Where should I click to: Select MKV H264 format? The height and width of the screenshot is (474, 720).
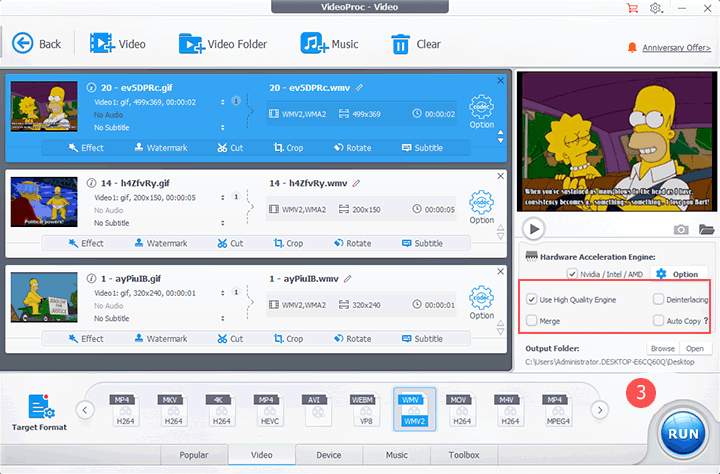click(x=173, y=410)
